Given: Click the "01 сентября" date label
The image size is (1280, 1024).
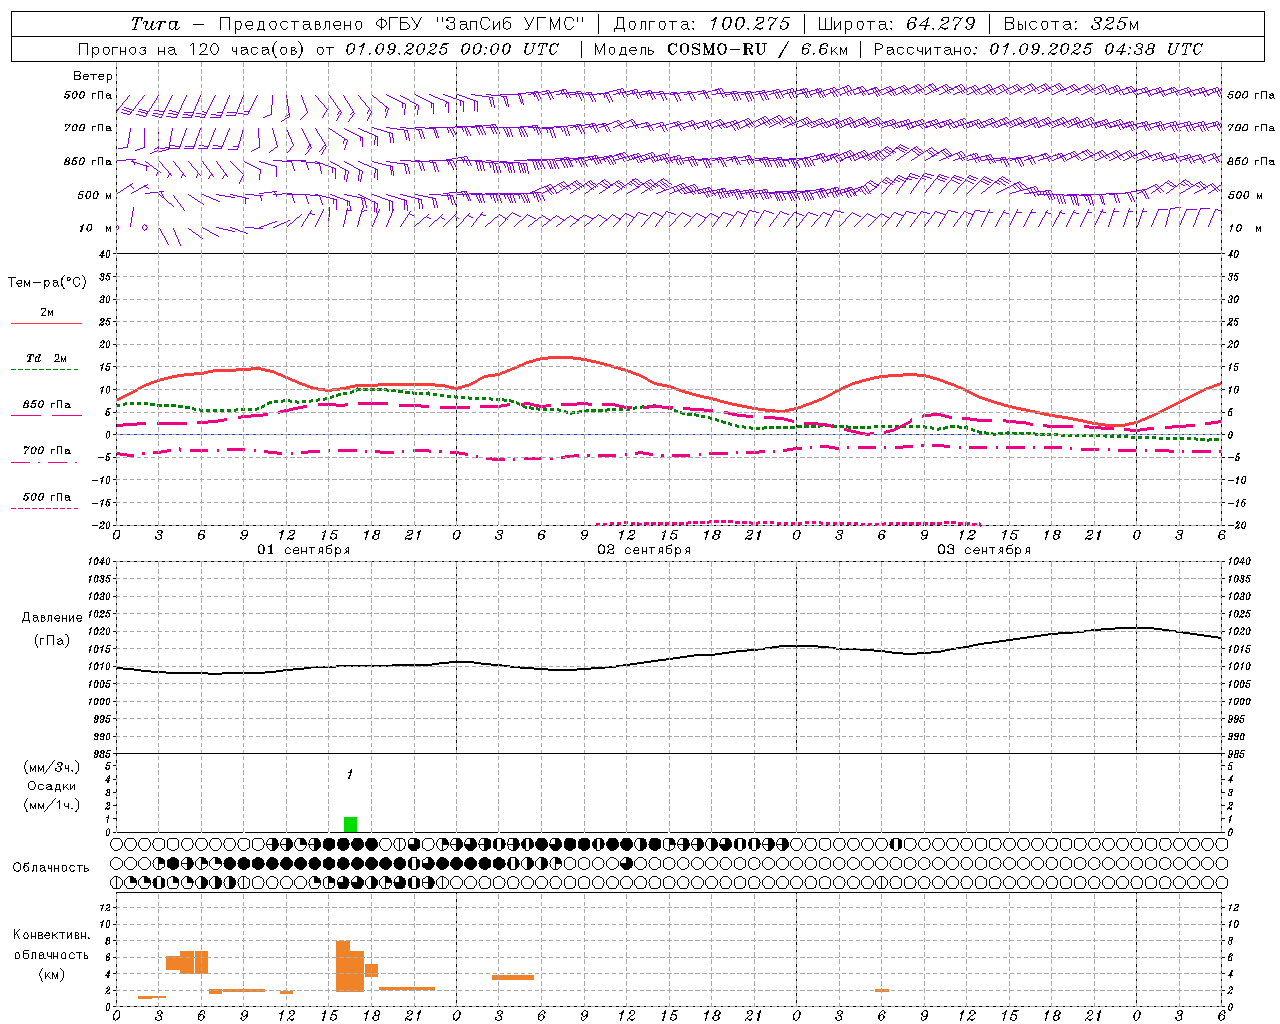Looking at the screenshot, I should [304, 550].
